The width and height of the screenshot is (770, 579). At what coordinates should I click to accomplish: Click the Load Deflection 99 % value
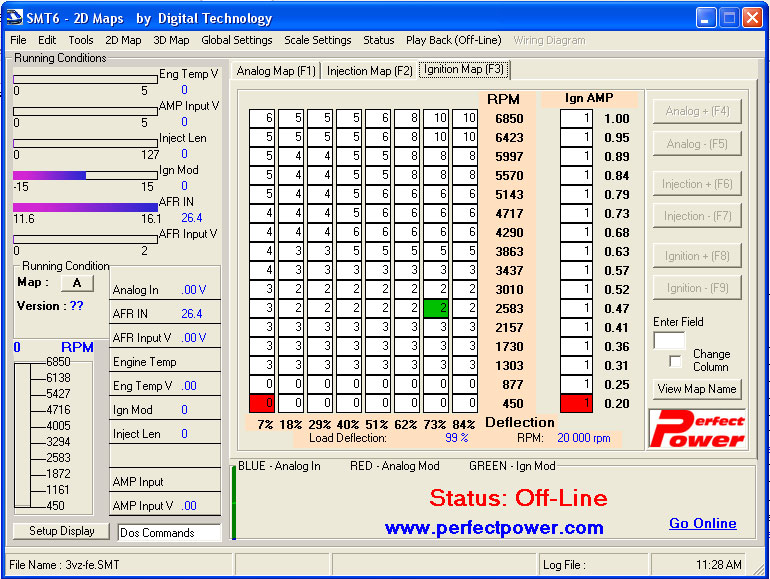pos(456,438)
